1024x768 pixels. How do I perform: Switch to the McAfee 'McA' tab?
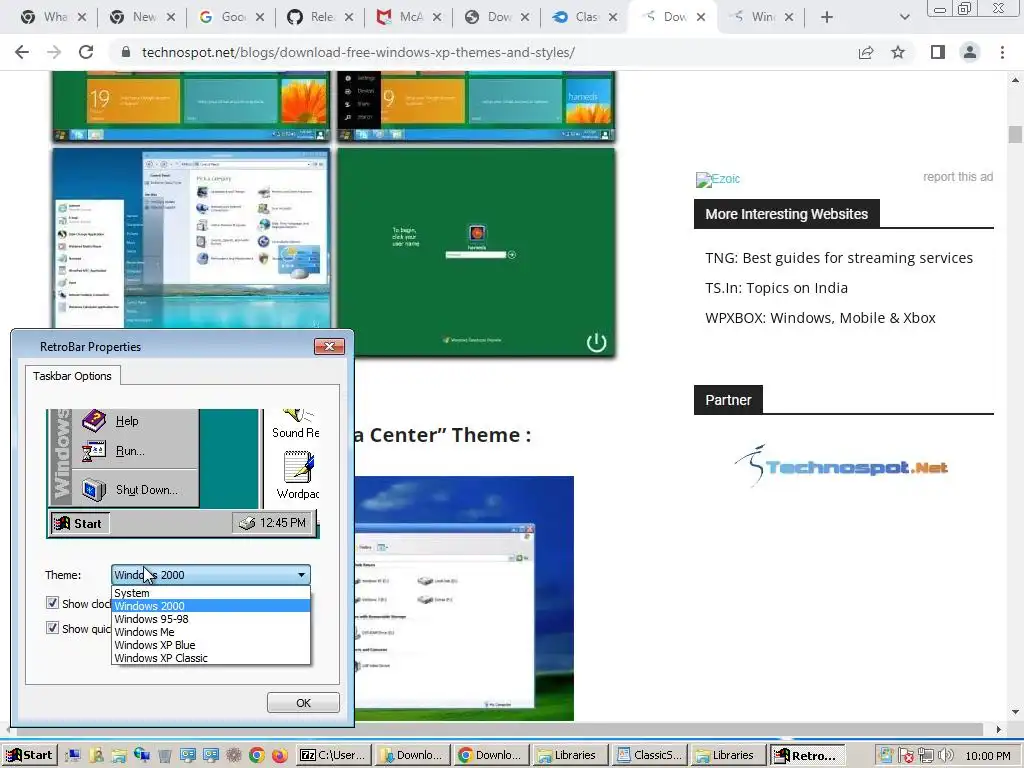(x=402, y=17)
